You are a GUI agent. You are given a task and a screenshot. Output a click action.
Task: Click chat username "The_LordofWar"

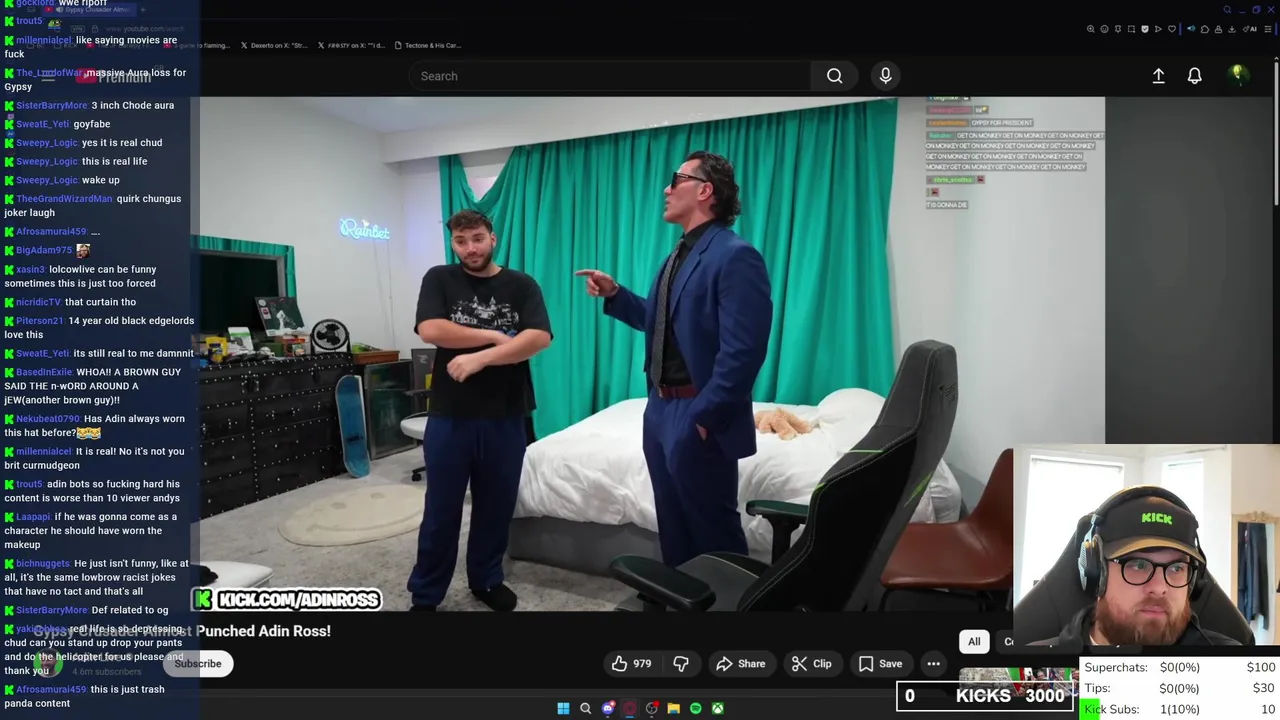[x=50, y=73]
